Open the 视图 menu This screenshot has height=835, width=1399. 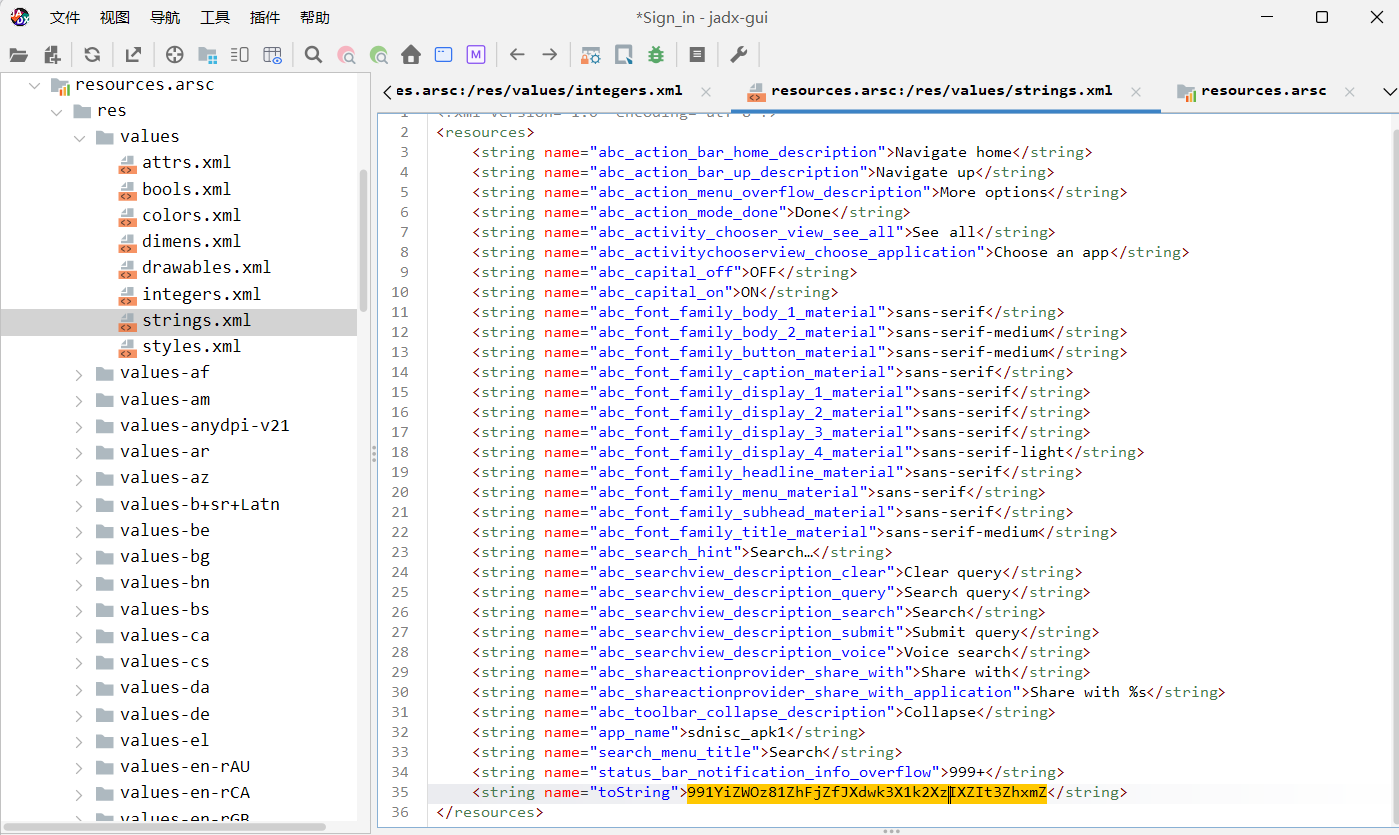115,18
